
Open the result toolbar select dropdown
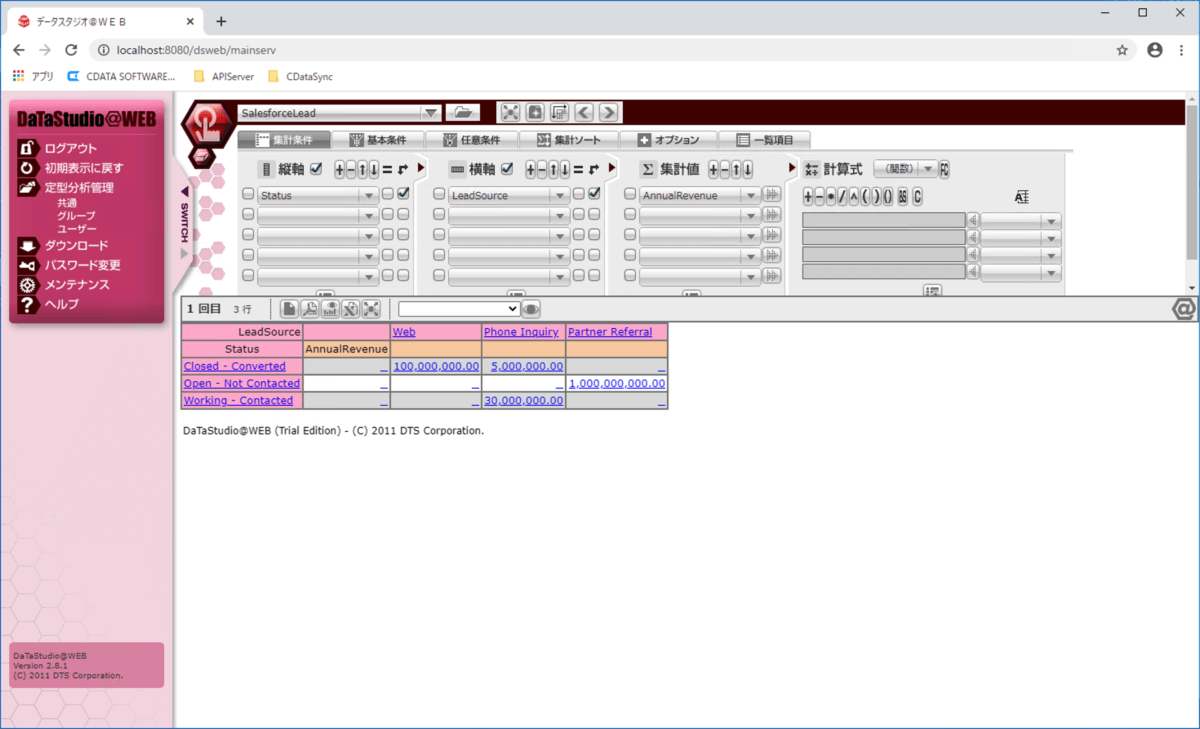click(459, 309)
